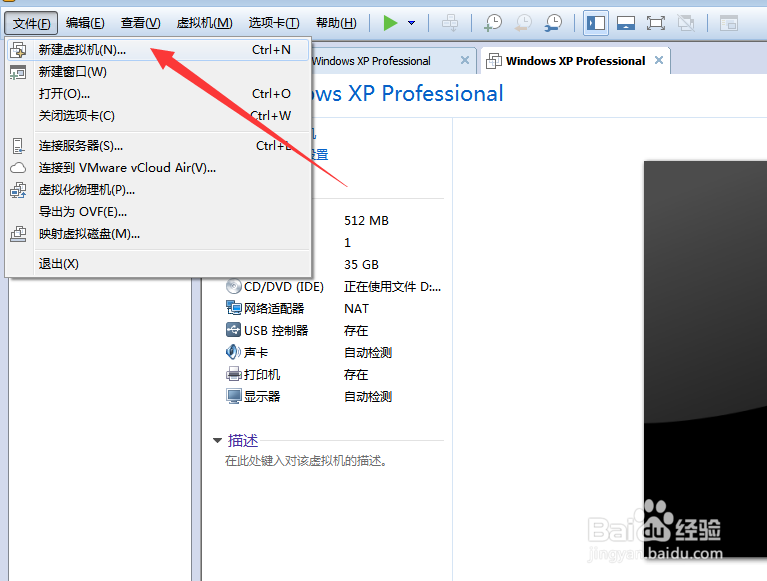Click the new virtual machine icon in menu

18,50
